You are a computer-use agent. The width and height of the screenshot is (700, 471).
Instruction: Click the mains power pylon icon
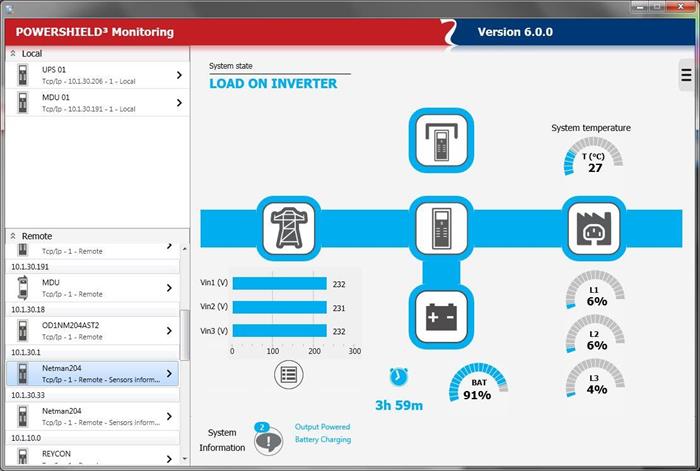tap(289, 228)
